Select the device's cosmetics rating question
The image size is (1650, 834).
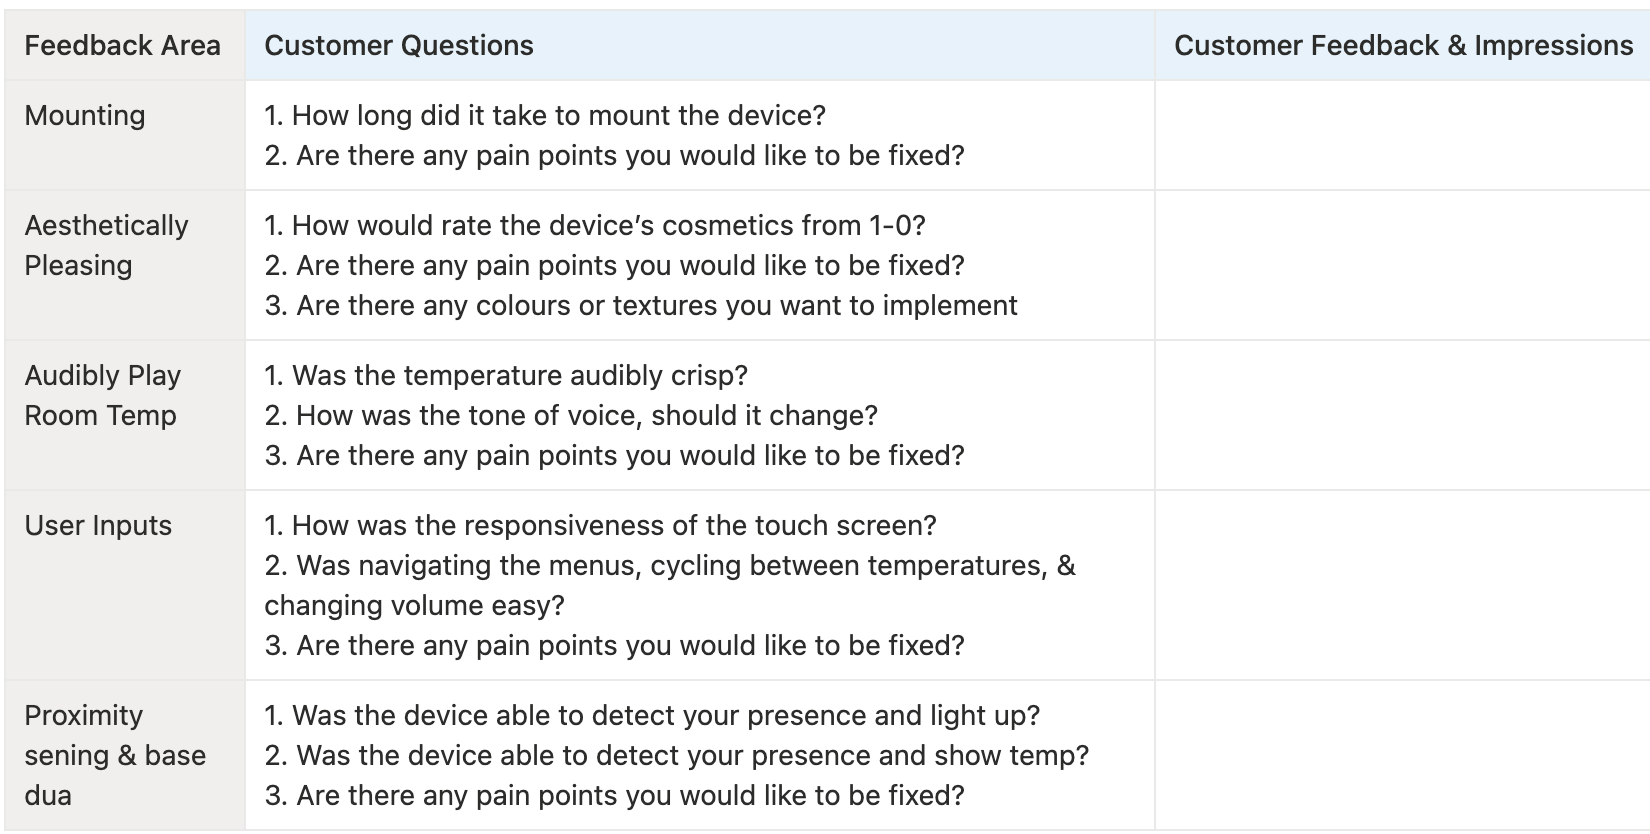point(595,226)
